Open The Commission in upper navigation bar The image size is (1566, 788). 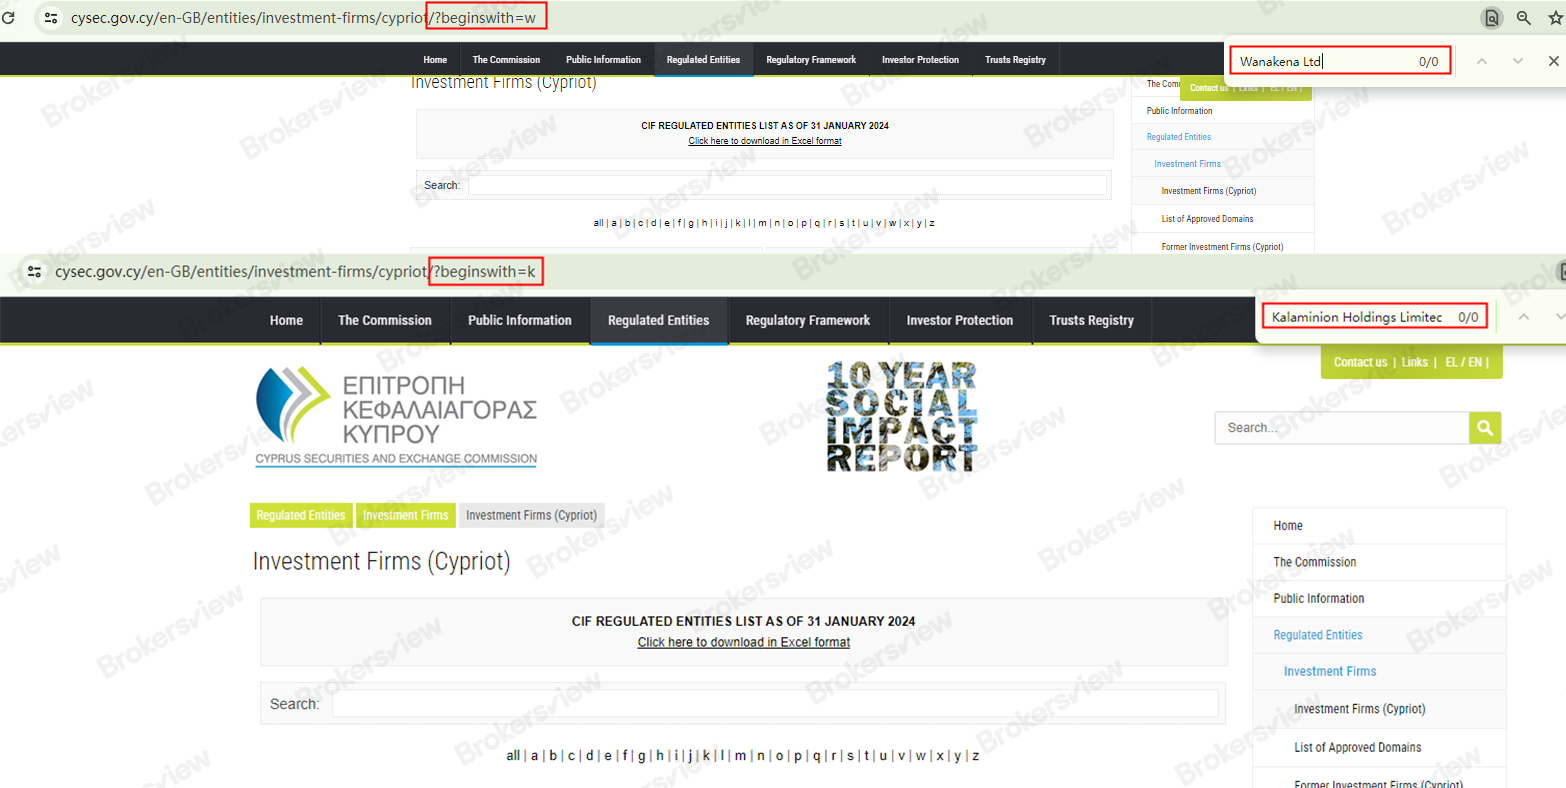click(506, 60)
